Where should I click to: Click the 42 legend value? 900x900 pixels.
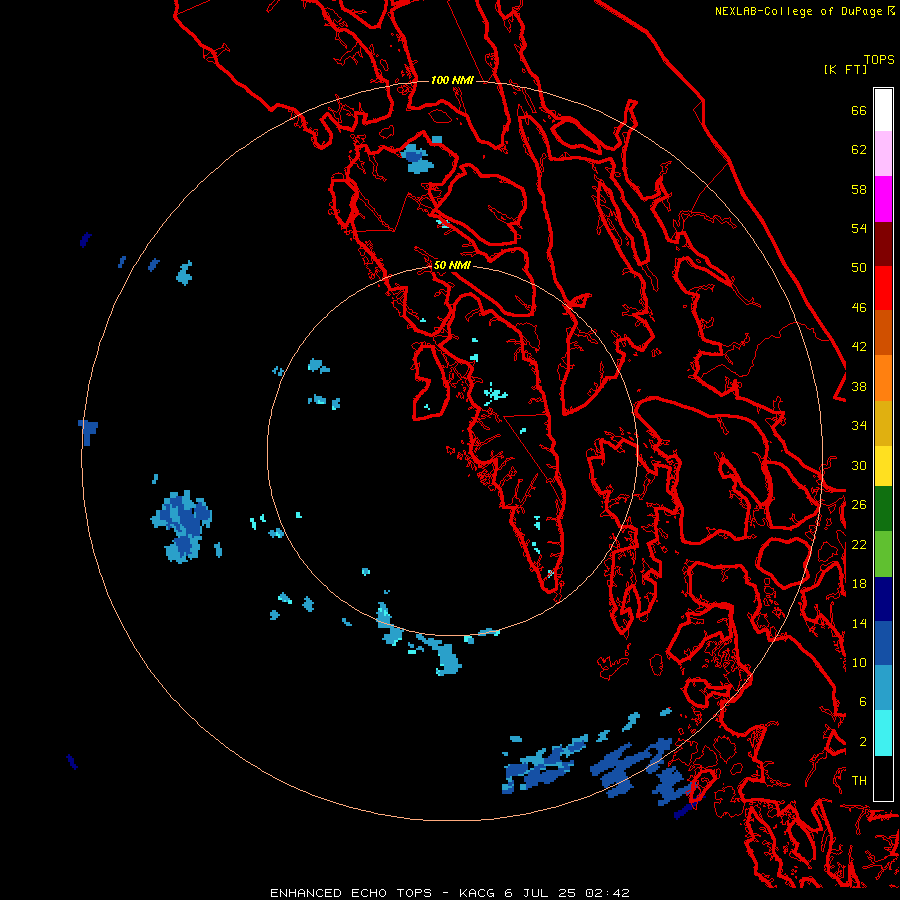pyautogui.click(x=859, y=347)
